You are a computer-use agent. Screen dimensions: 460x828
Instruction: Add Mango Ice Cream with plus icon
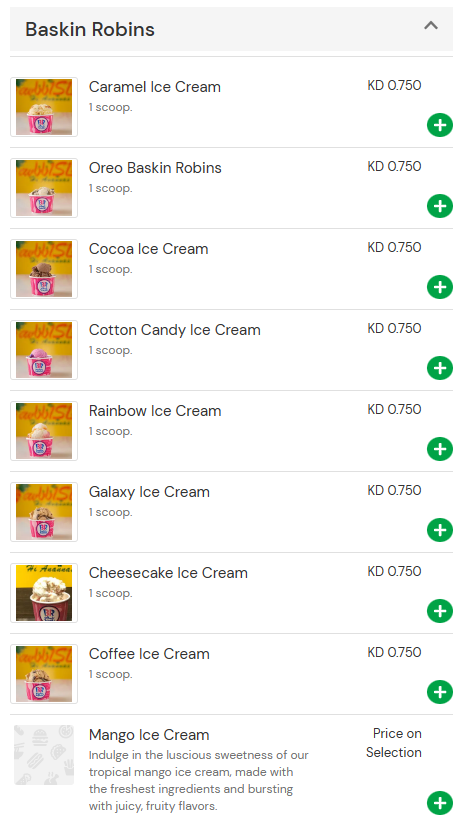click(440, 803)
